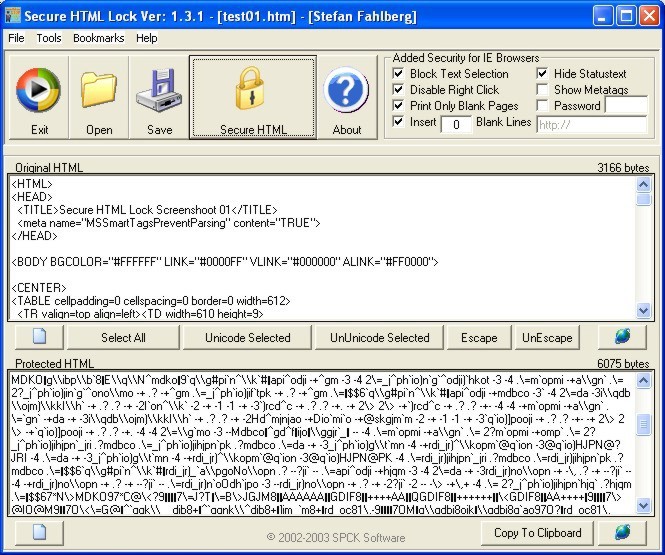Open the Help menu
The width and height of the screenshot is (665, 555).
[x=147, y=38]
